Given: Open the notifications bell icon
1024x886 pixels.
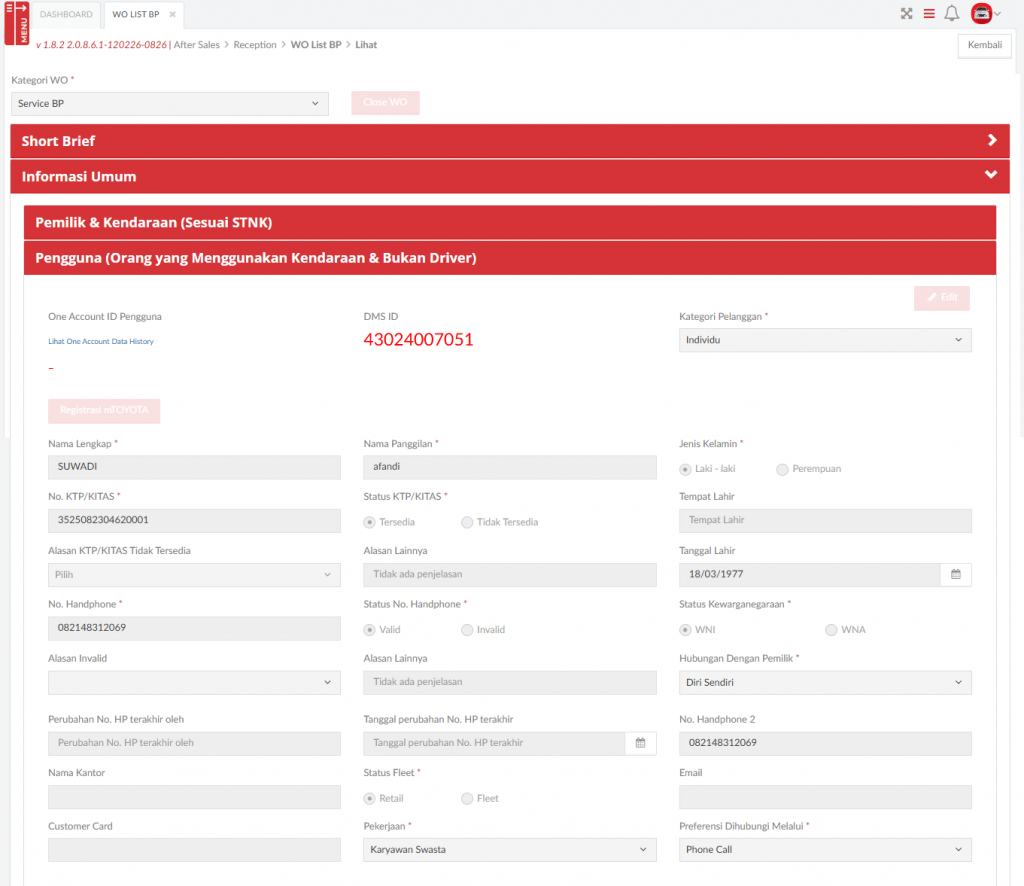Looking at the screenshot, I should 952,14.
